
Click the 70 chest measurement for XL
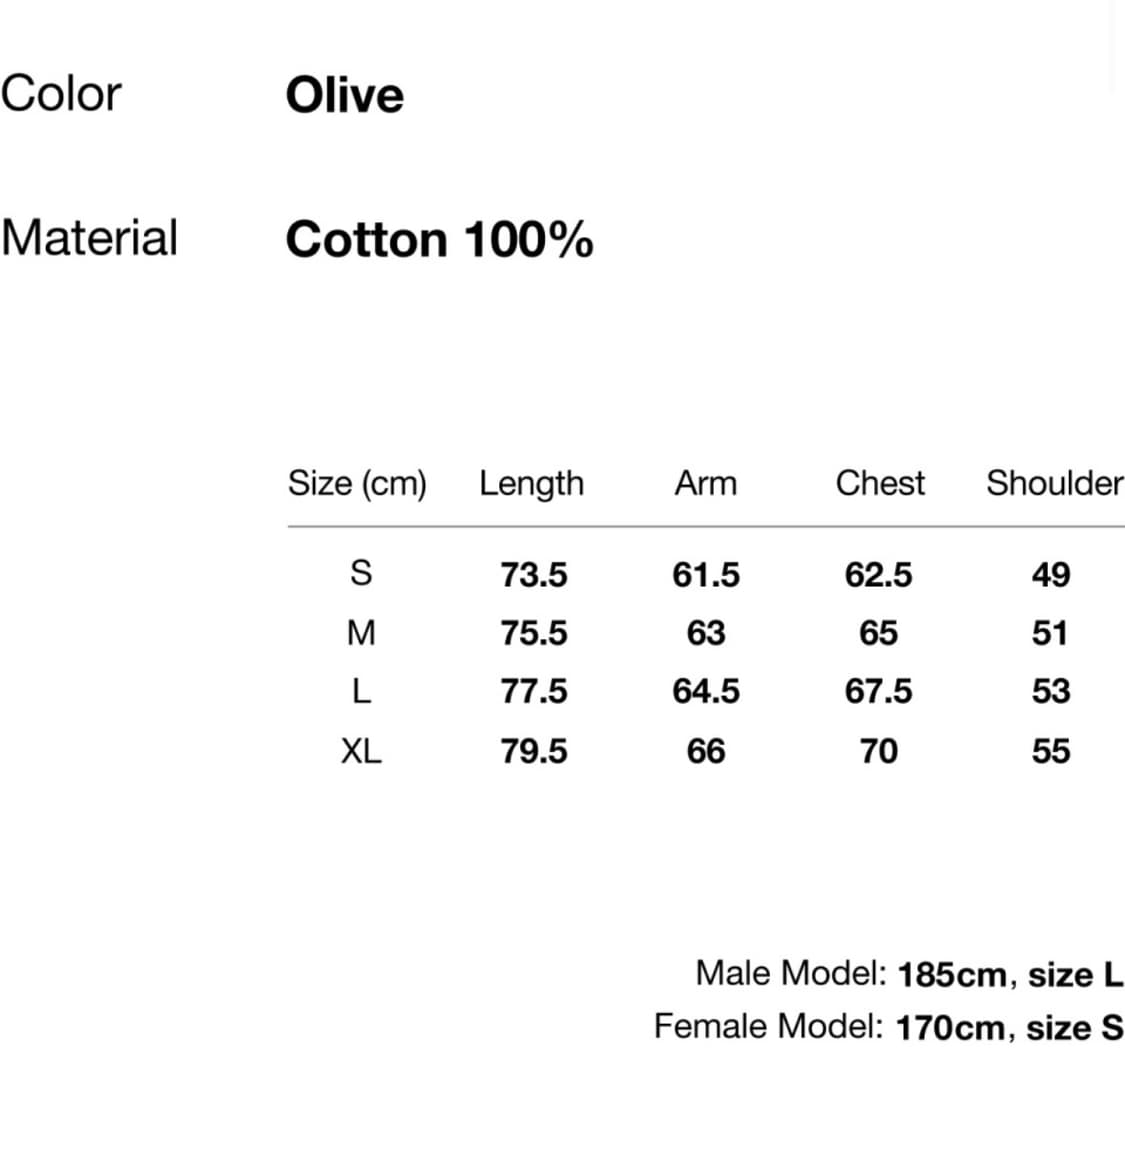tap(878, 750)
